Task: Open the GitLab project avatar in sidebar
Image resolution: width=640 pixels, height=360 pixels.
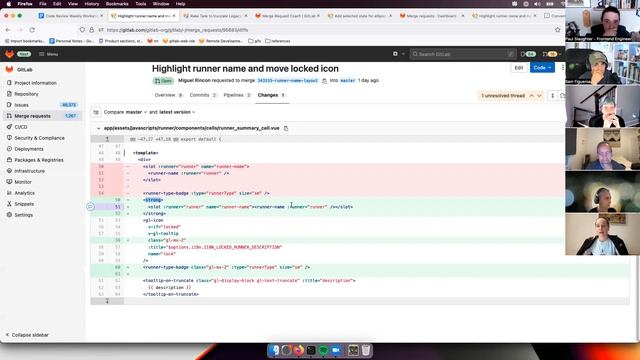Action: coord(9,69)
